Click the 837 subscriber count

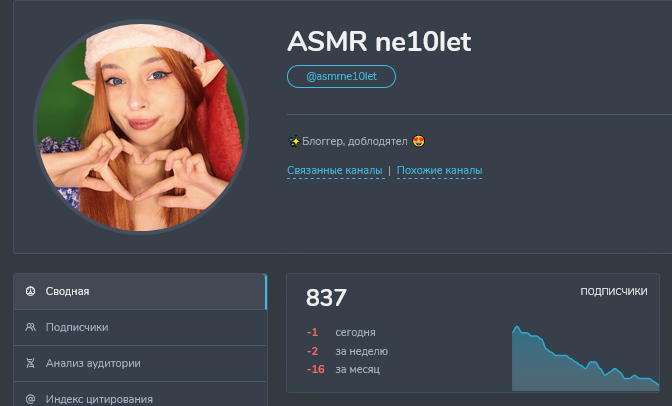coord(326,298)
